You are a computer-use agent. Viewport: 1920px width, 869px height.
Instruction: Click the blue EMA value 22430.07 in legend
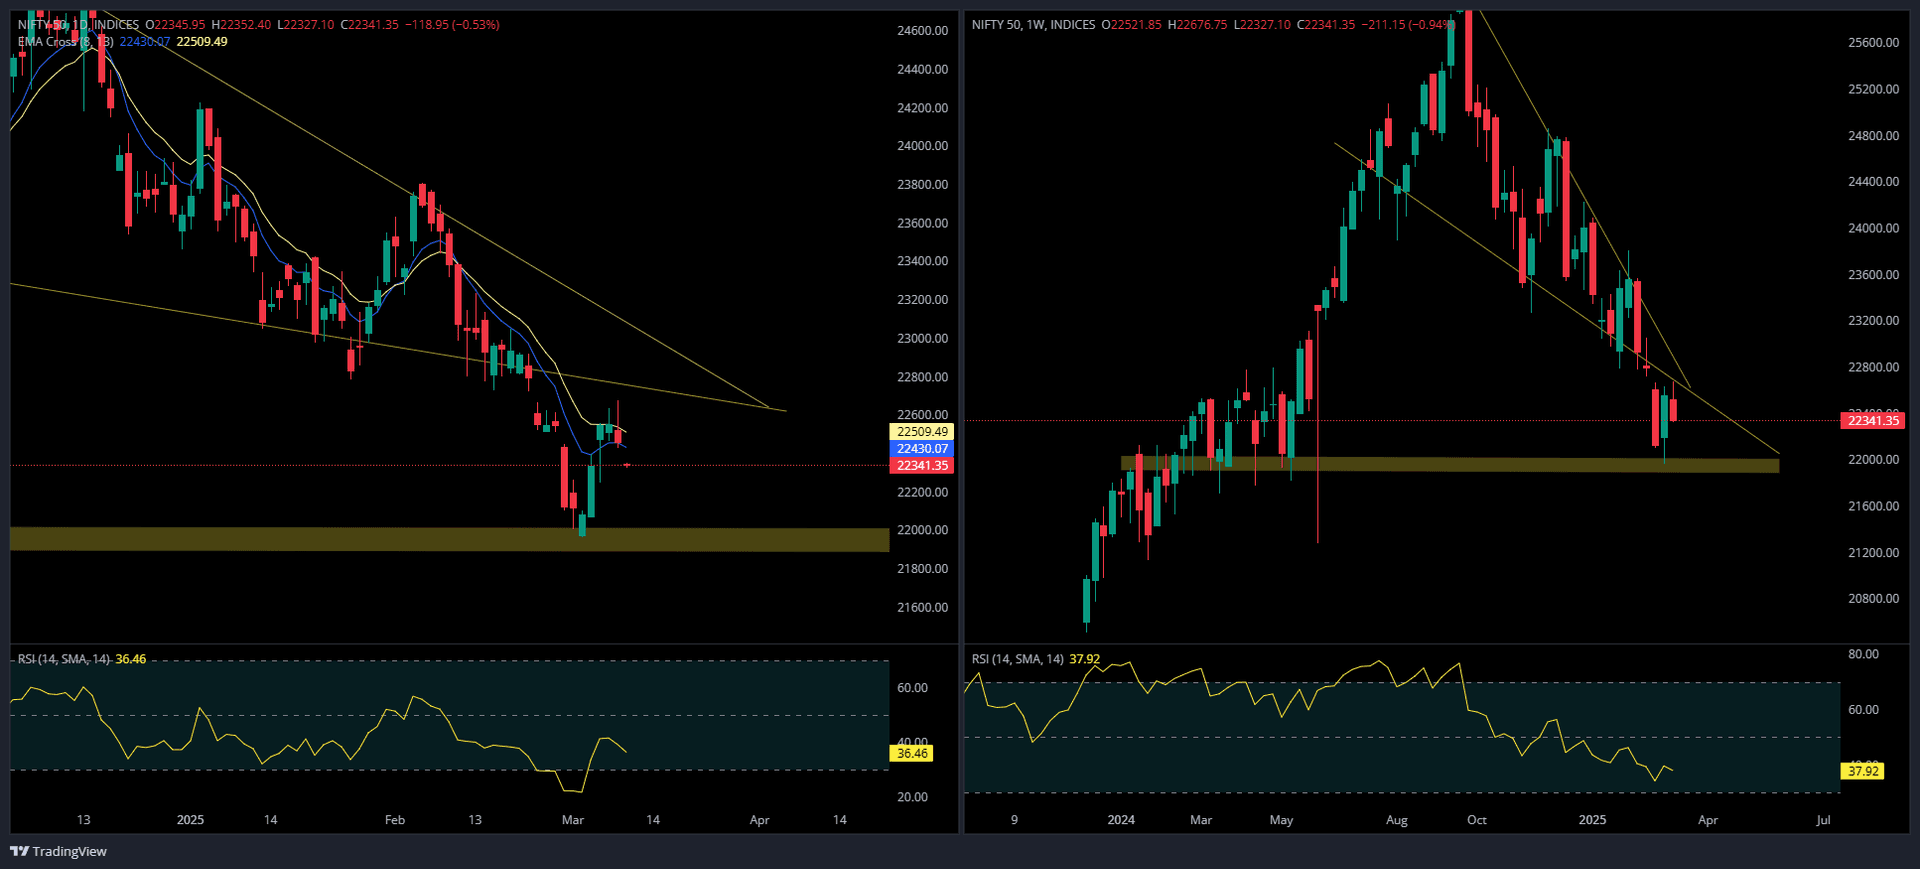point(145,41)
